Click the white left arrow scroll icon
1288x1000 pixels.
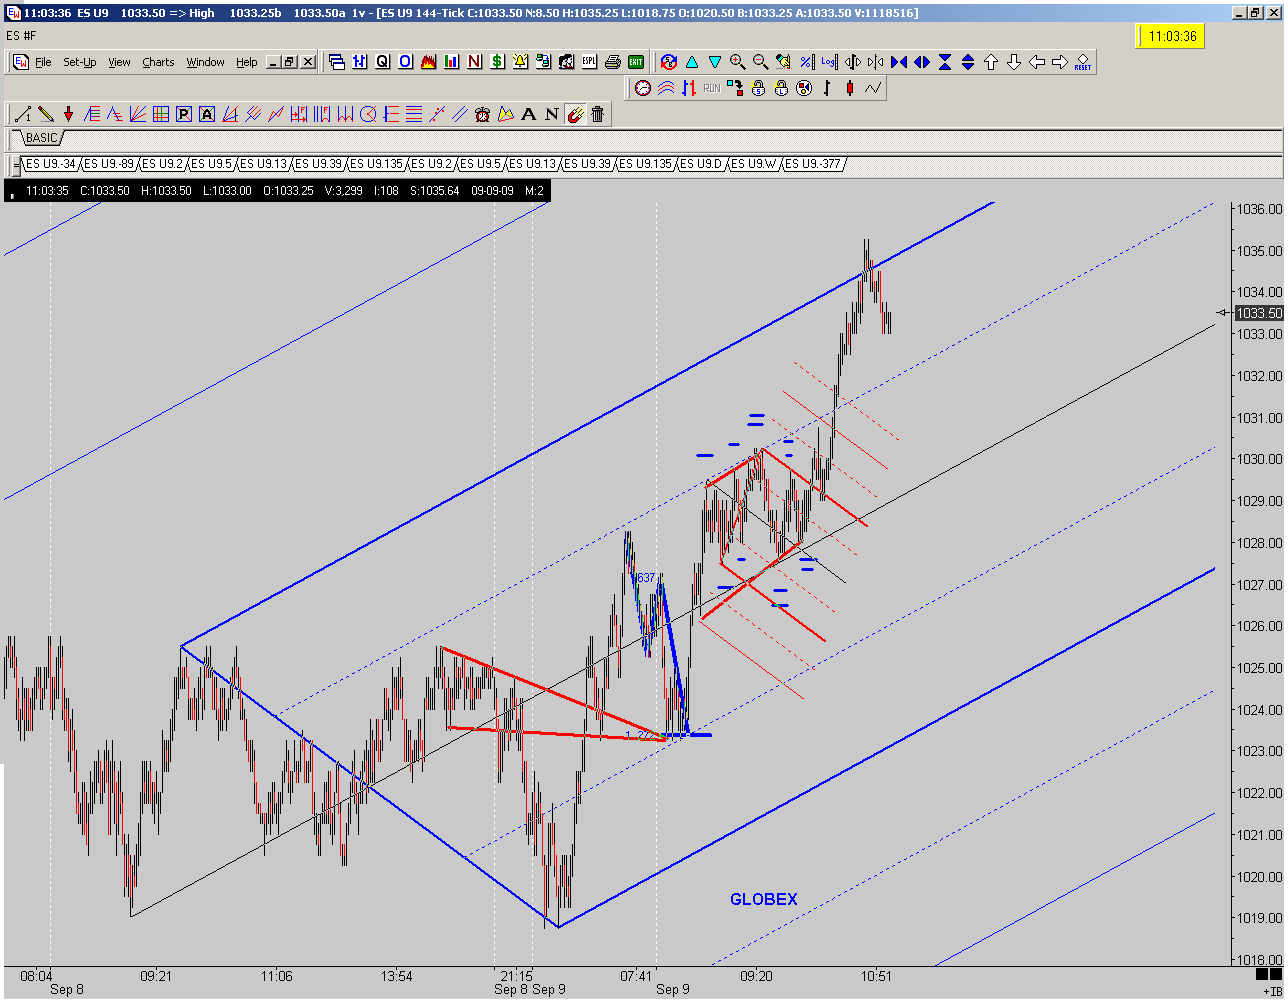[x=1037, y=62]
